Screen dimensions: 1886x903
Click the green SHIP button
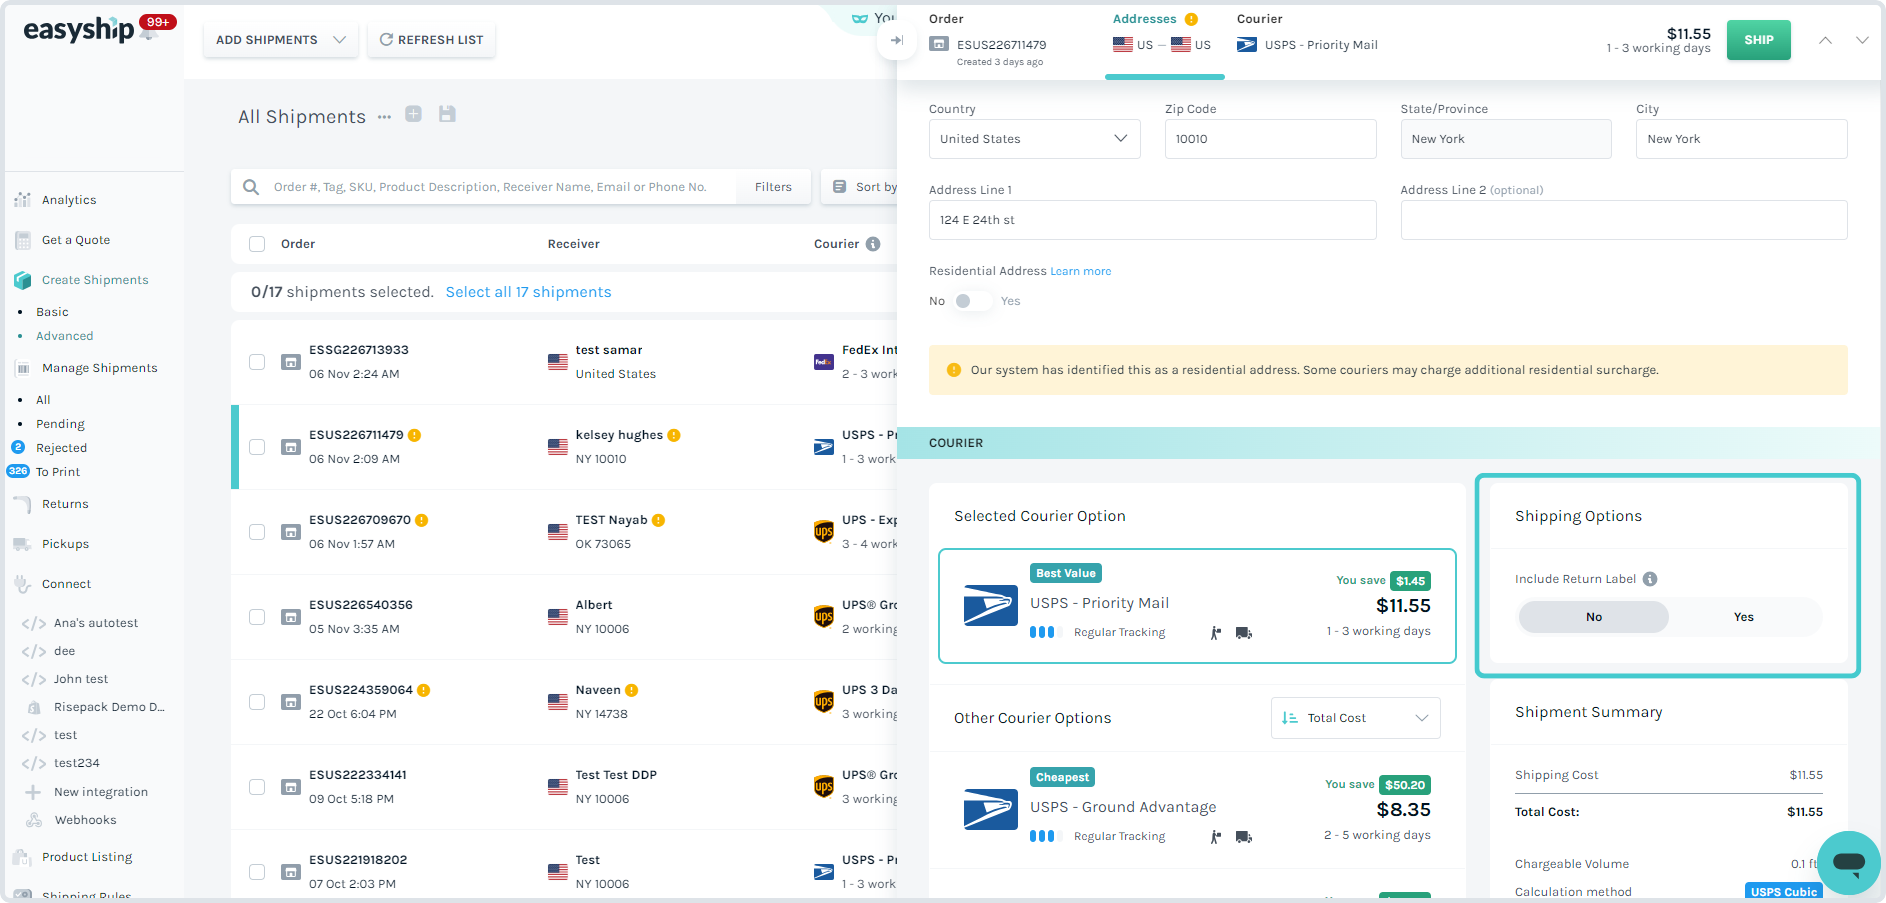(x=1758, y=40)
